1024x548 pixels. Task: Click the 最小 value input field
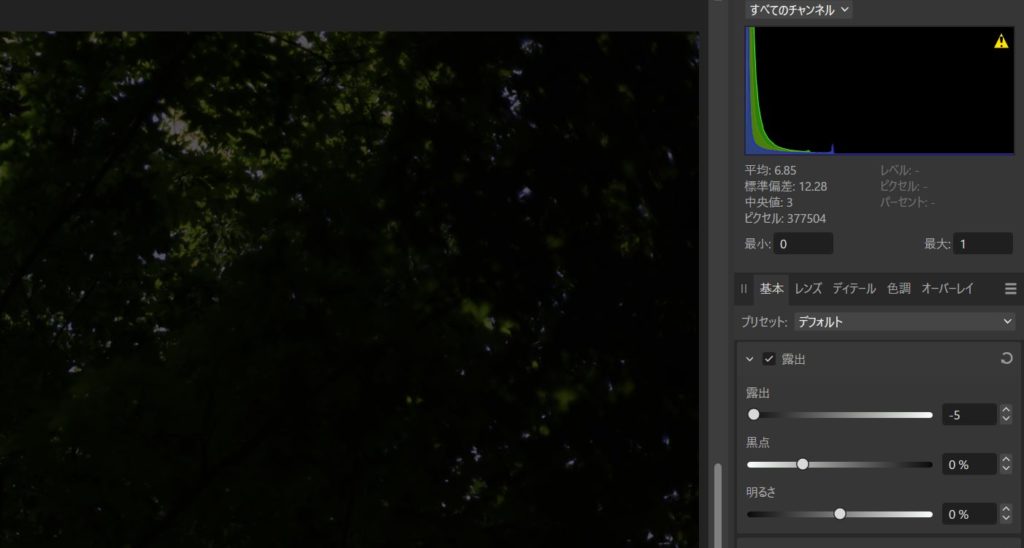803,244
